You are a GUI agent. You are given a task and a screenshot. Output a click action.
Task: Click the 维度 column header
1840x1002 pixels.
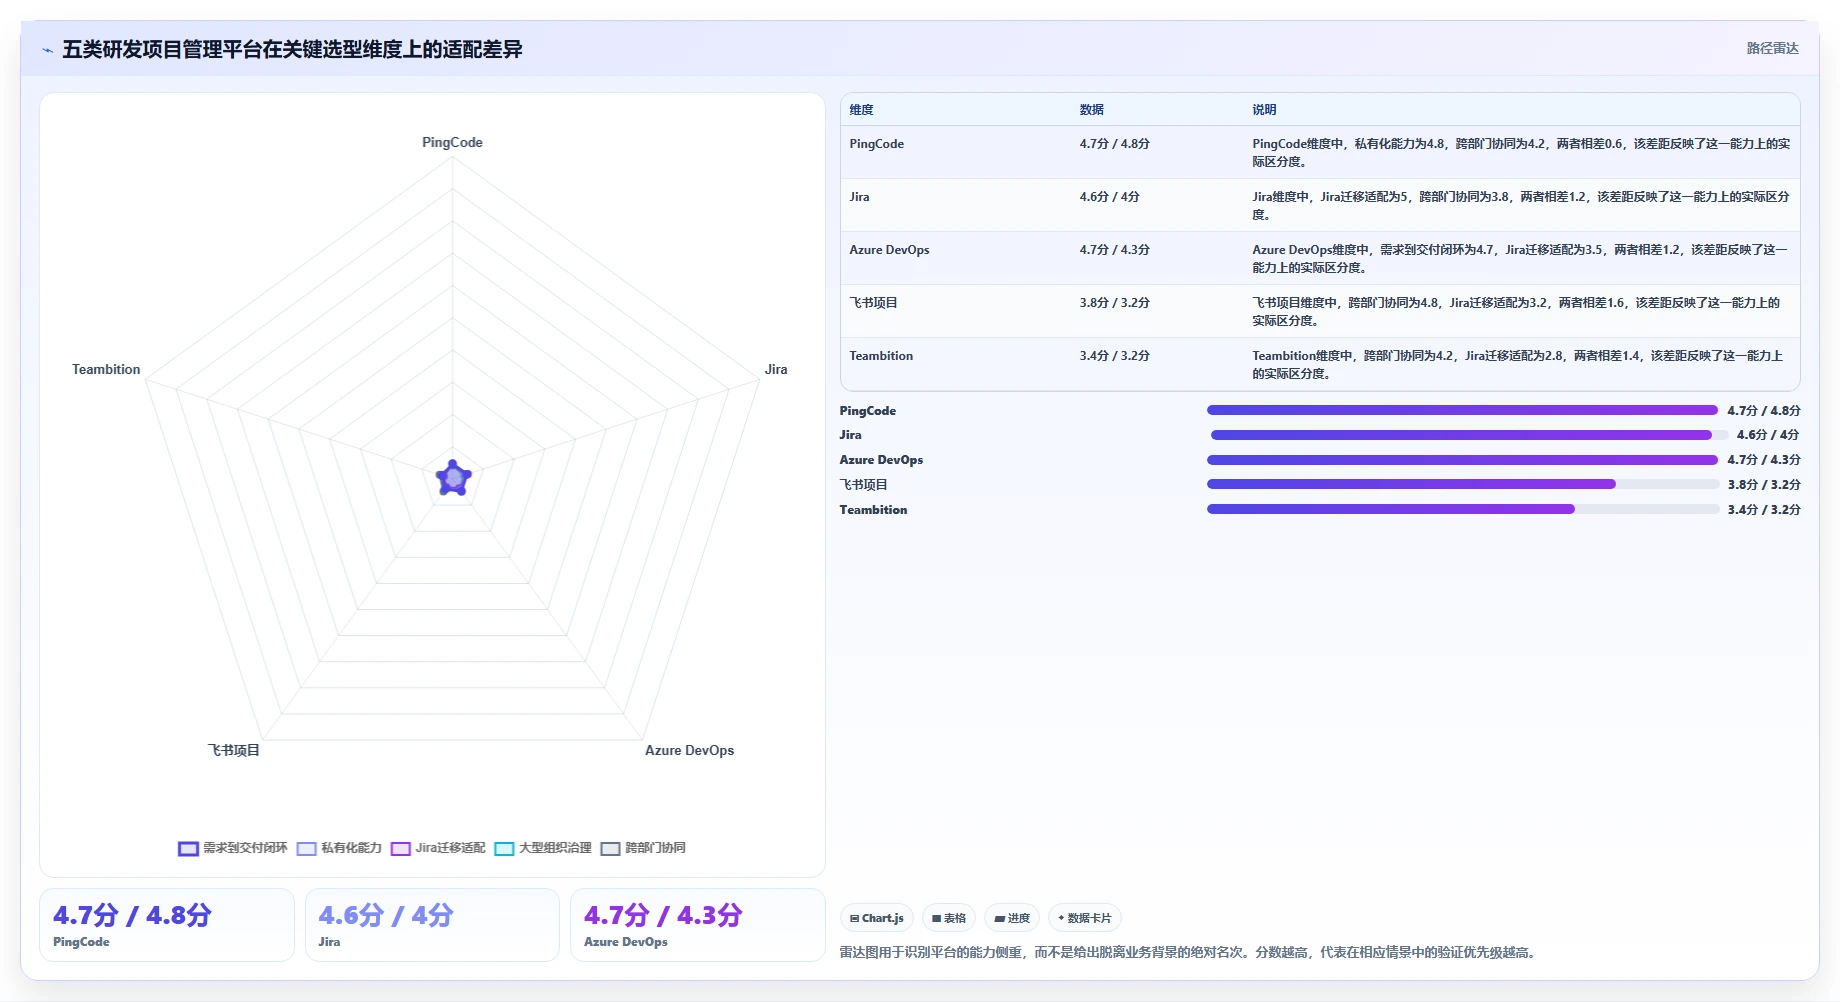[861, 110]
